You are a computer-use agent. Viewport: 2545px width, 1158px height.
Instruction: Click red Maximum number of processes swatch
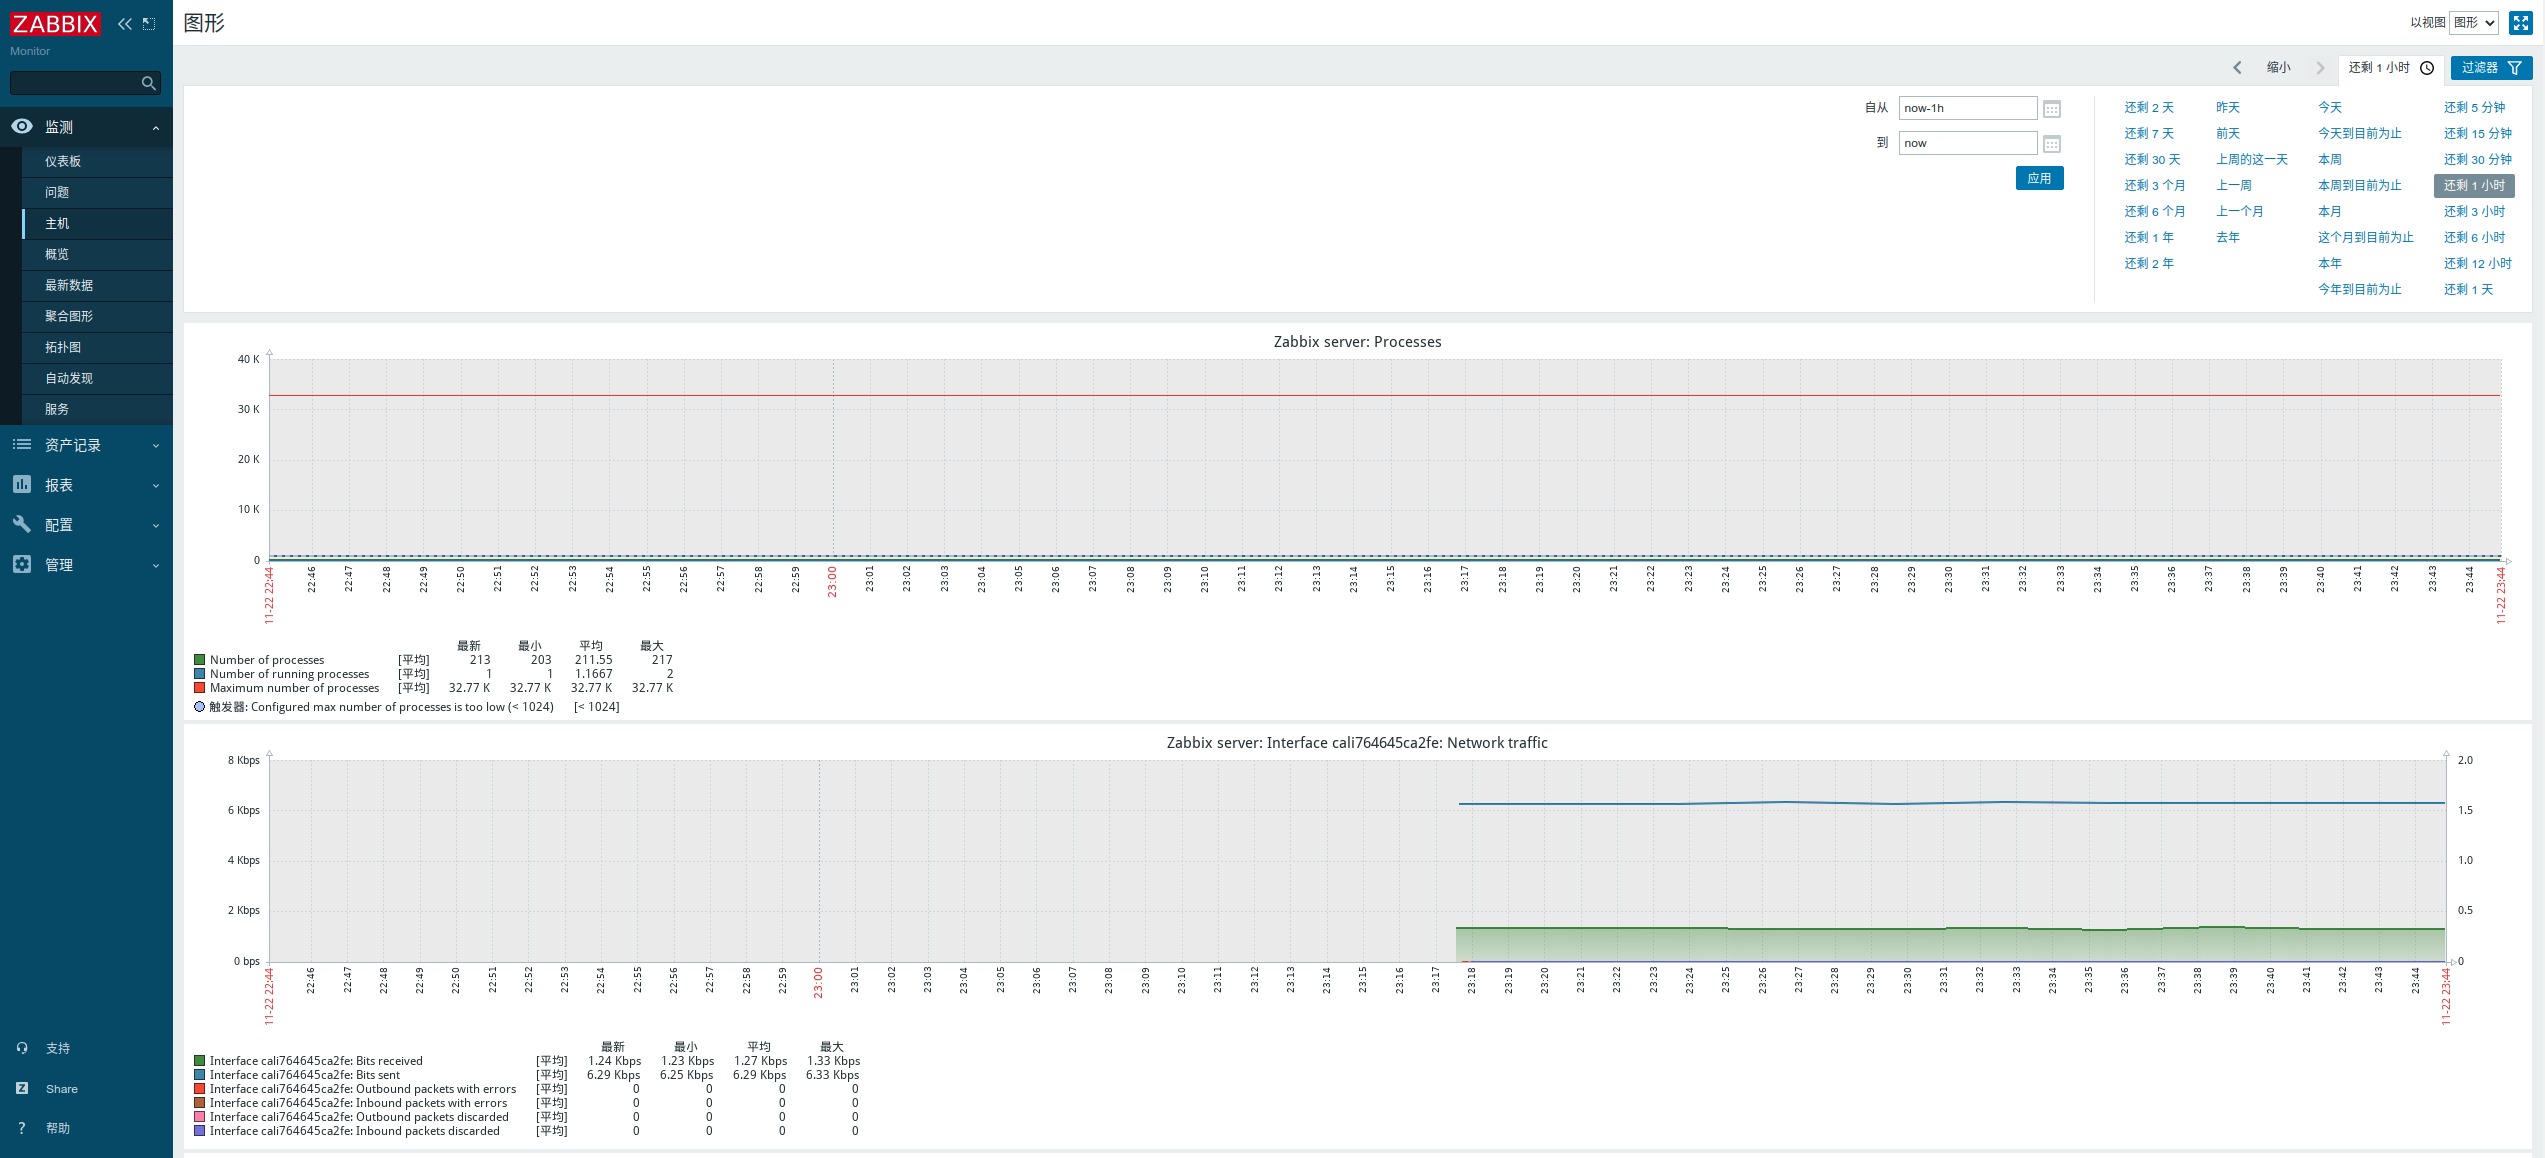(x=199, y=688)
